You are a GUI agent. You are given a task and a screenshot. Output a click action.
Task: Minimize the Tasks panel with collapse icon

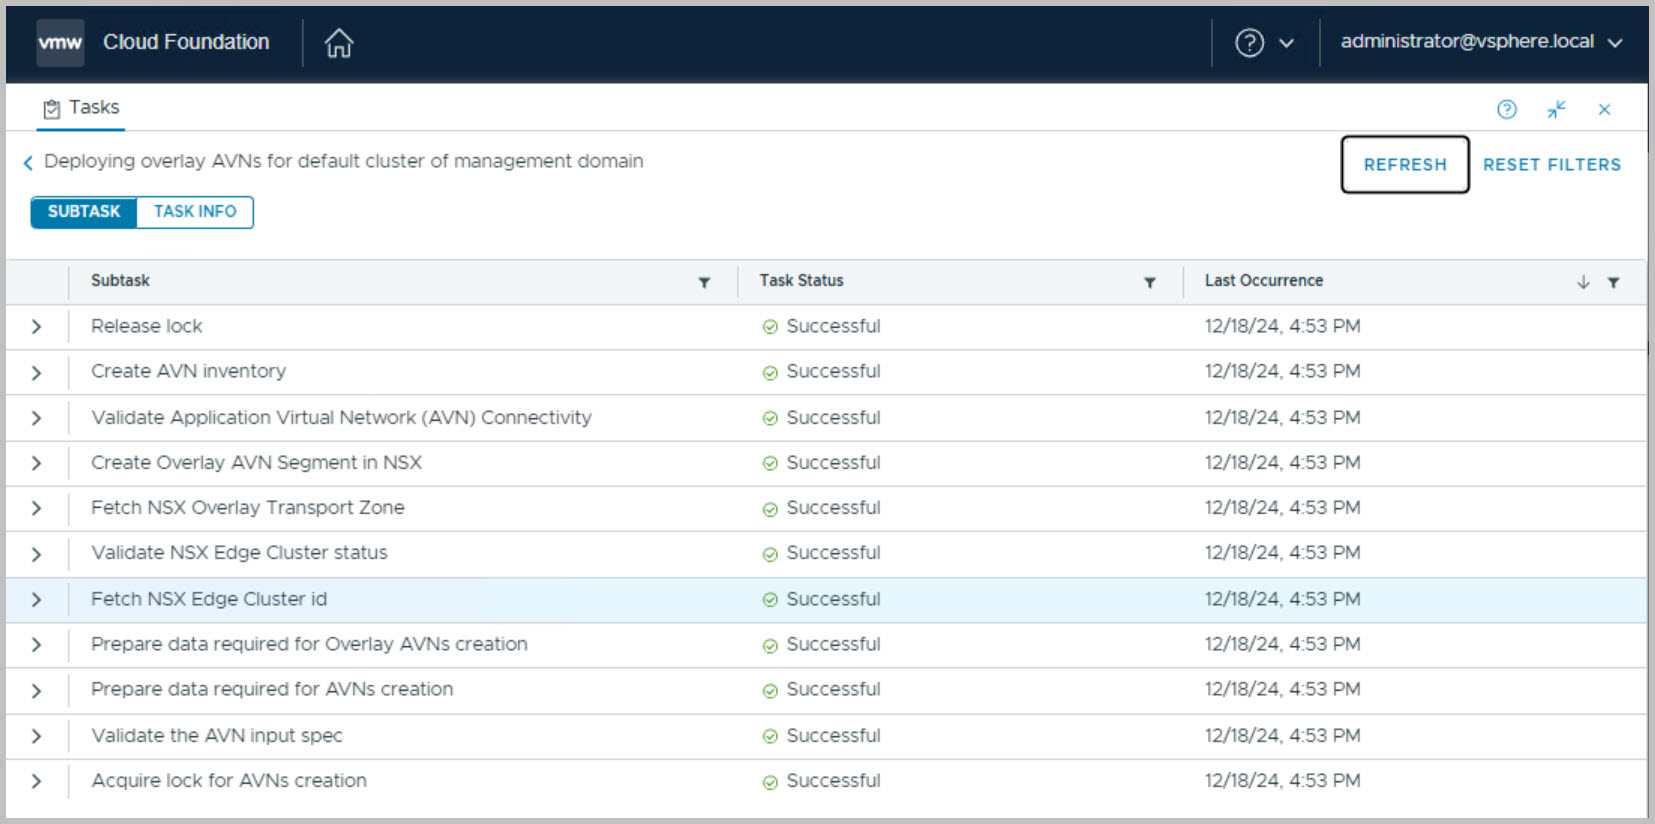tap(1556, 110)
